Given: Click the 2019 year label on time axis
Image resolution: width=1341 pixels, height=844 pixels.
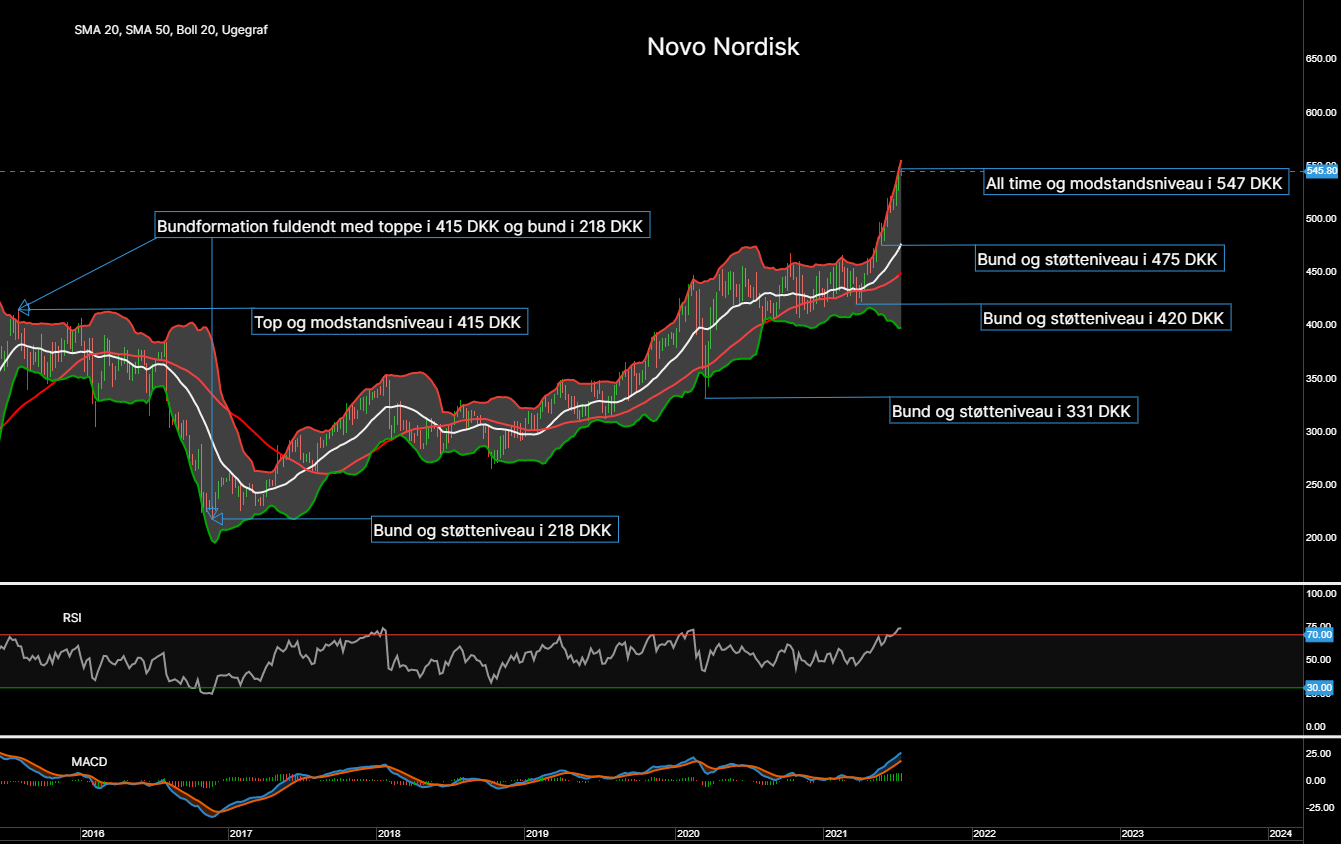Looking at the screenshot, I should tap(537, 833).
